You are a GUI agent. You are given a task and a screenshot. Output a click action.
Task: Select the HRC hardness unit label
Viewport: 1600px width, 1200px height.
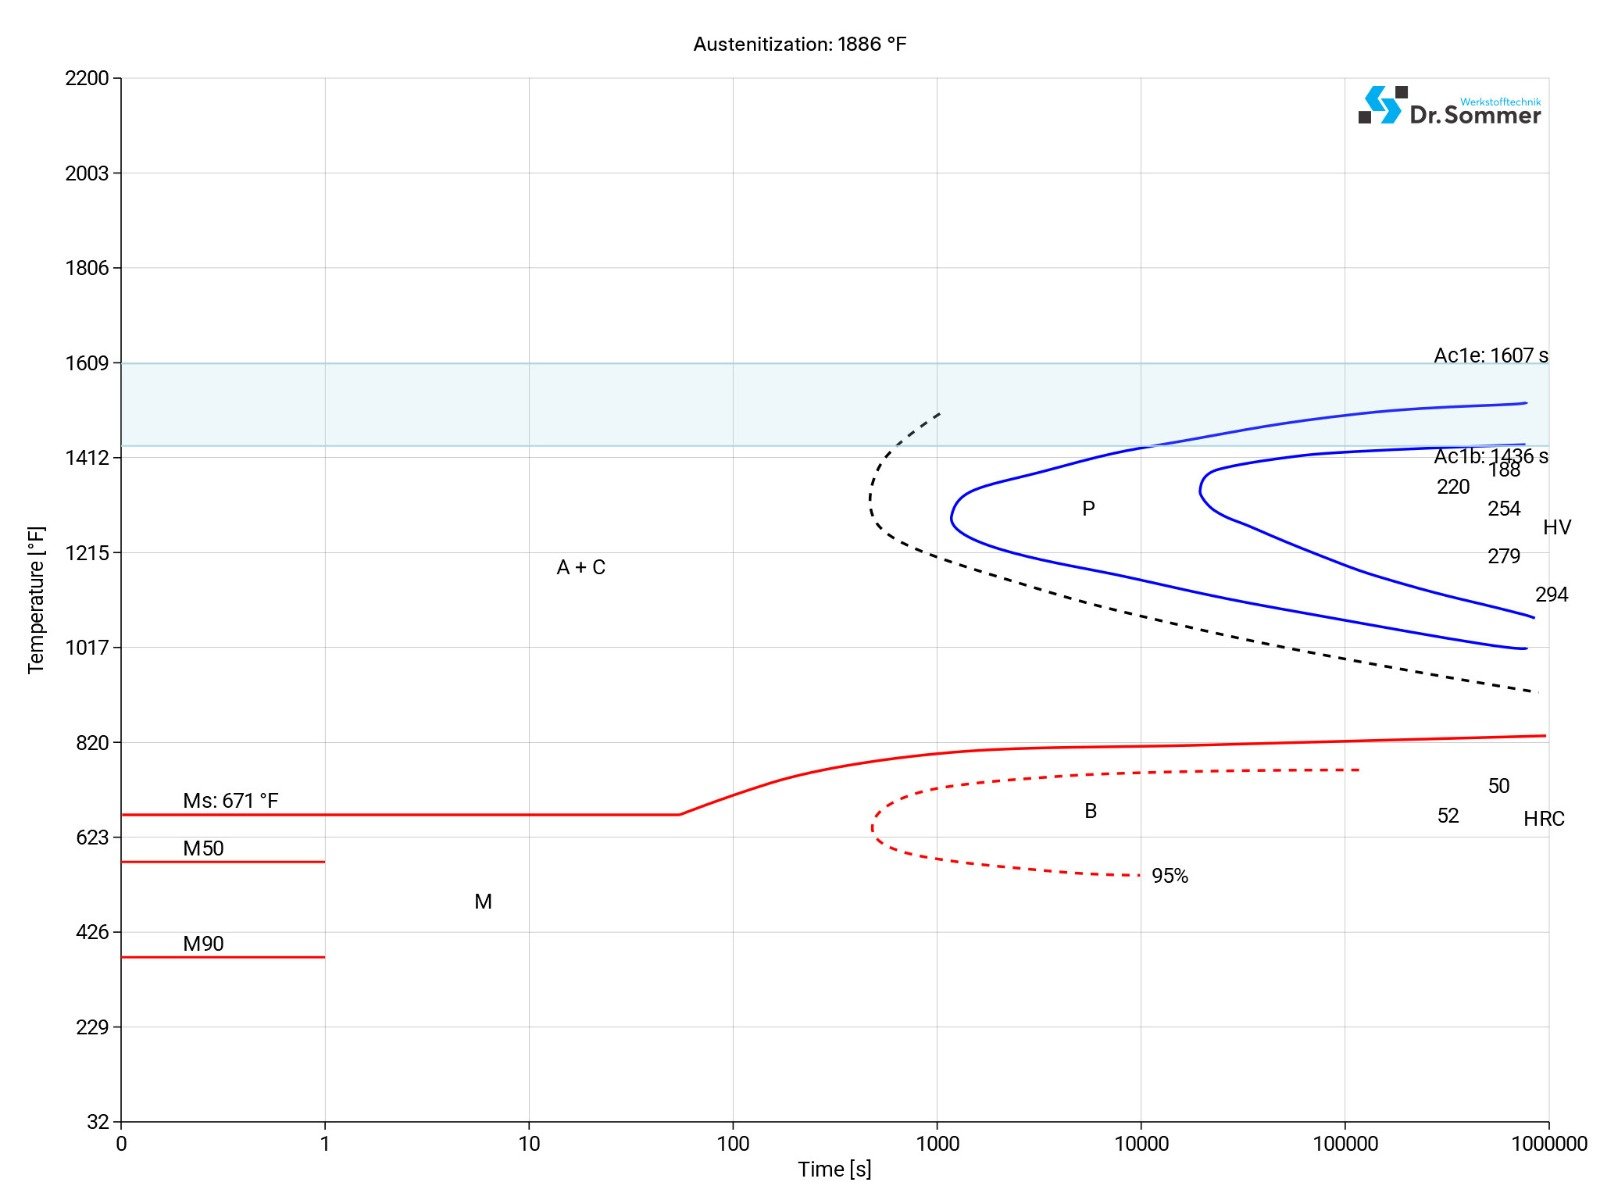click(x=1543, y=819)
